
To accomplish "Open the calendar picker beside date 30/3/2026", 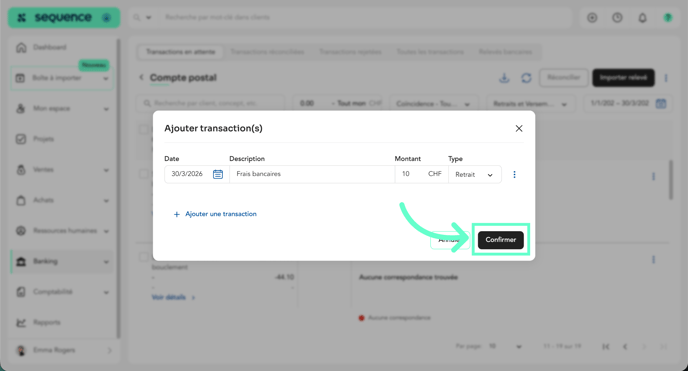I will click(218, 174).
